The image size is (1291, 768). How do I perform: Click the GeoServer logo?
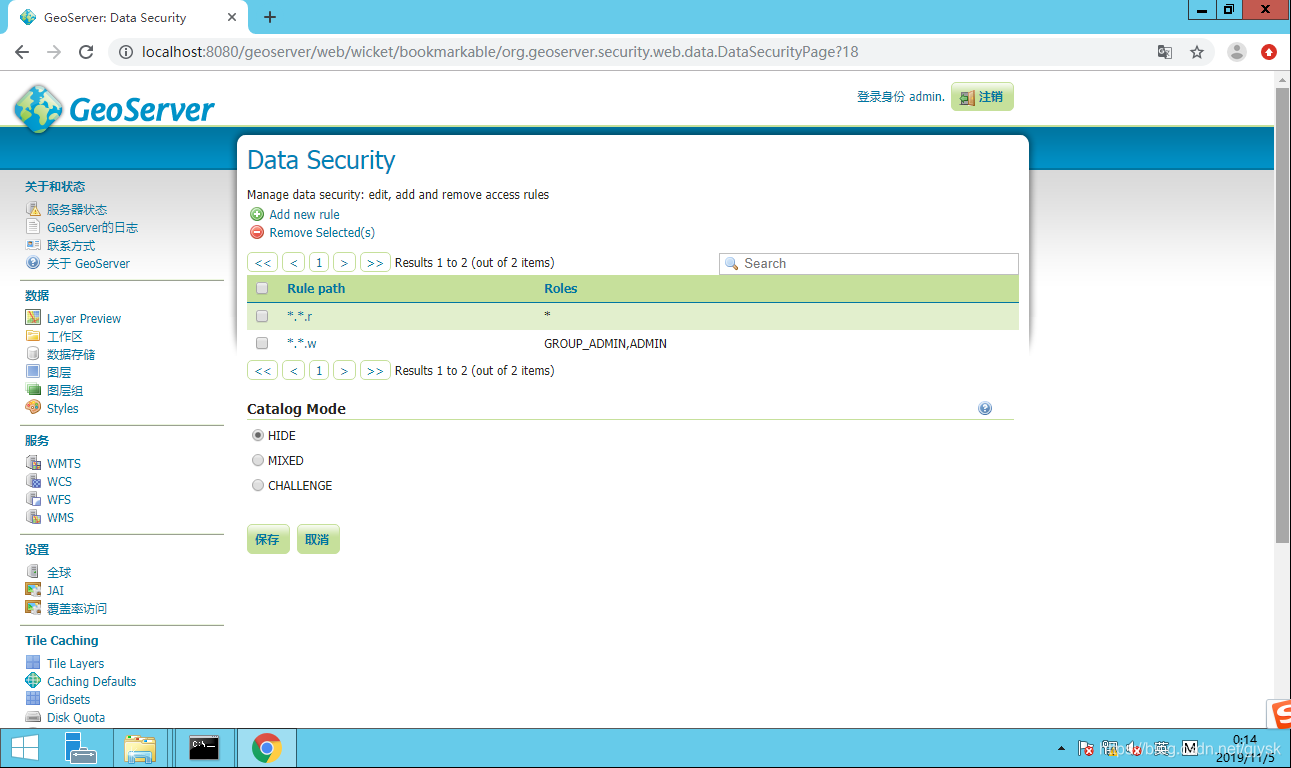pos(114,108)
